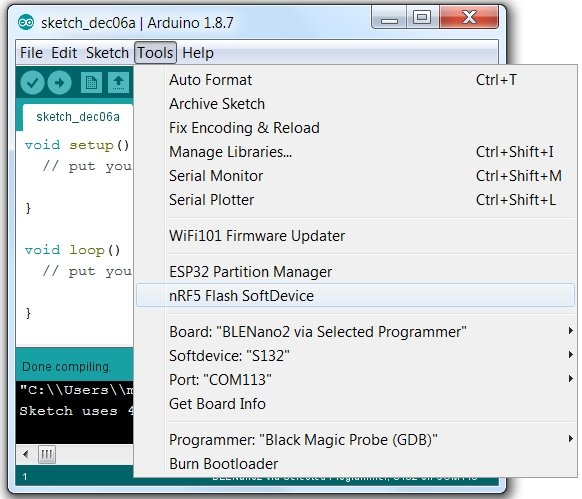Click line number 1 in status bar
The image size is (582, 499).
pos(25,477)
